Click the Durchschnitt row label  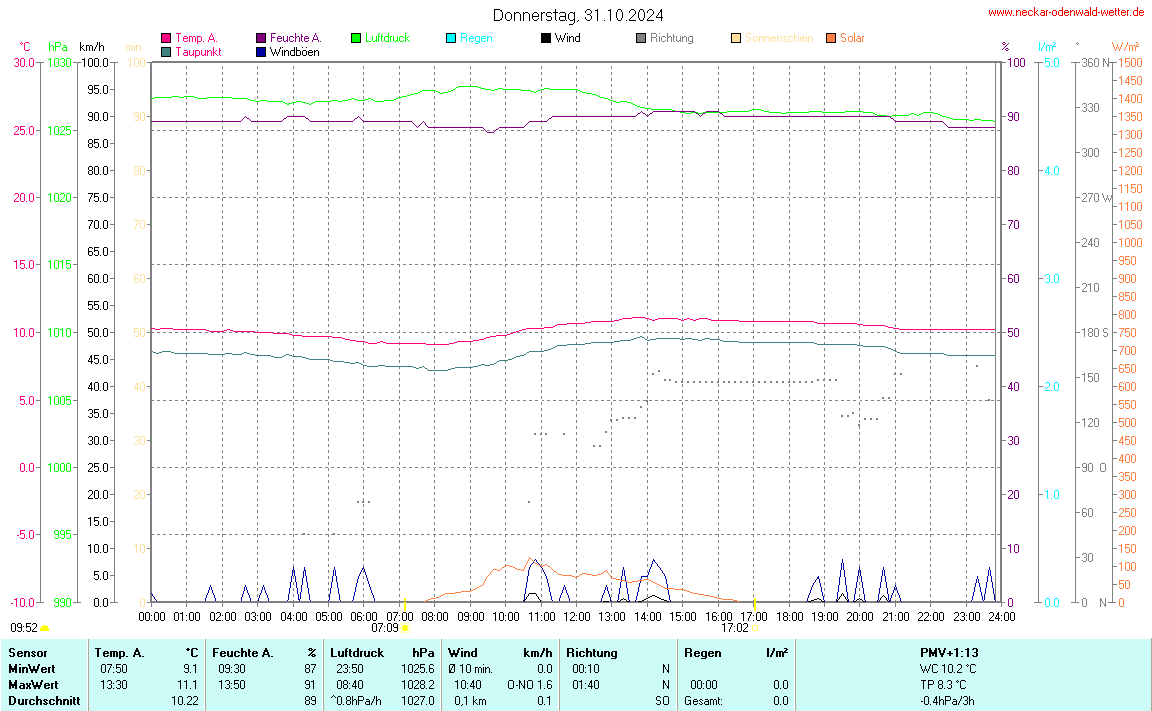43,701
